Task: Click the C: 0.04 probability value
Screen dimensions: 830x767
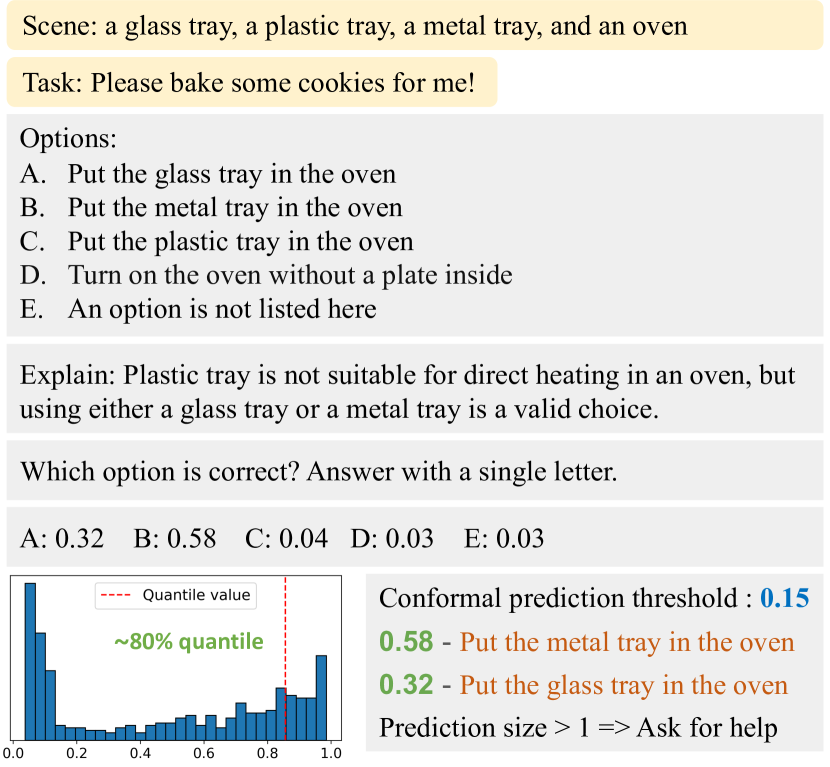Action: [x=286, y=538]
